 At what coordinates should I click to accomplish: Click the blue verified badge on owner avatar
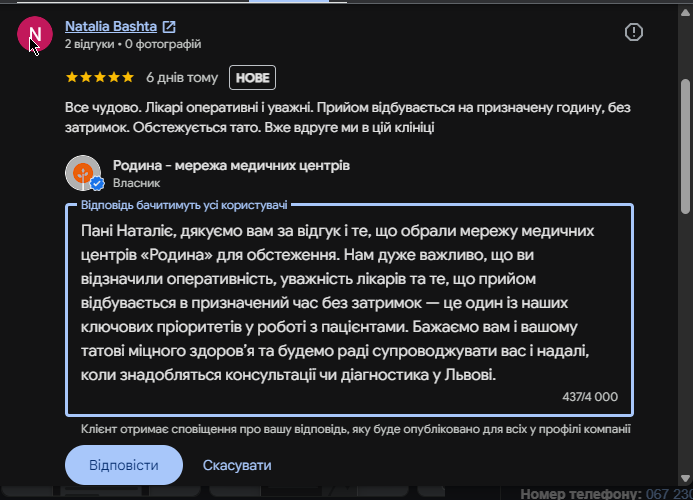[97, 183]
